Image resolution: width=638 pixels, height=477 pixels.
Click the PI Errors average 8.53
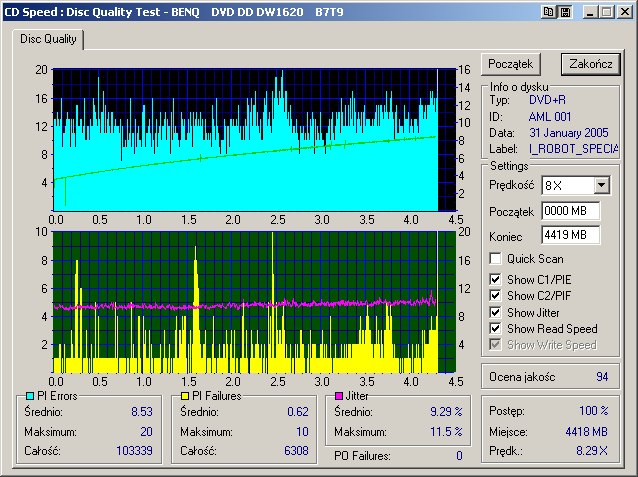click(x=142, y=412)
